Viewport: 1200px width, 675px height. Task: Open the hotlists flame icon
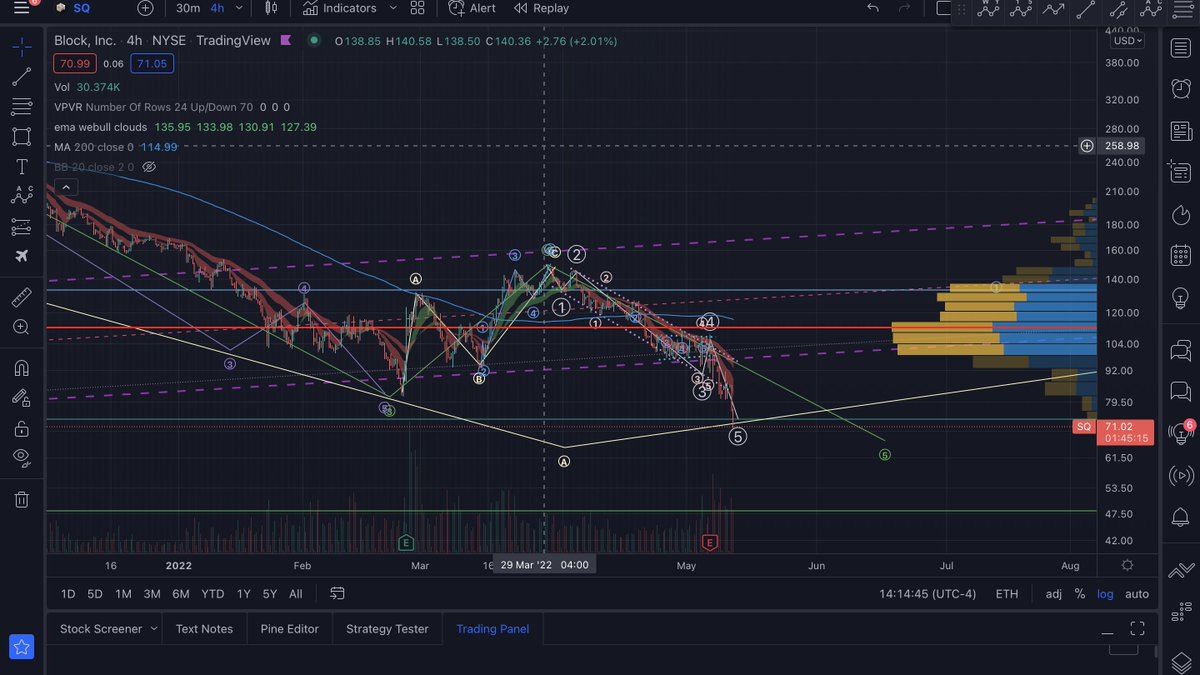click(1180, 215)
